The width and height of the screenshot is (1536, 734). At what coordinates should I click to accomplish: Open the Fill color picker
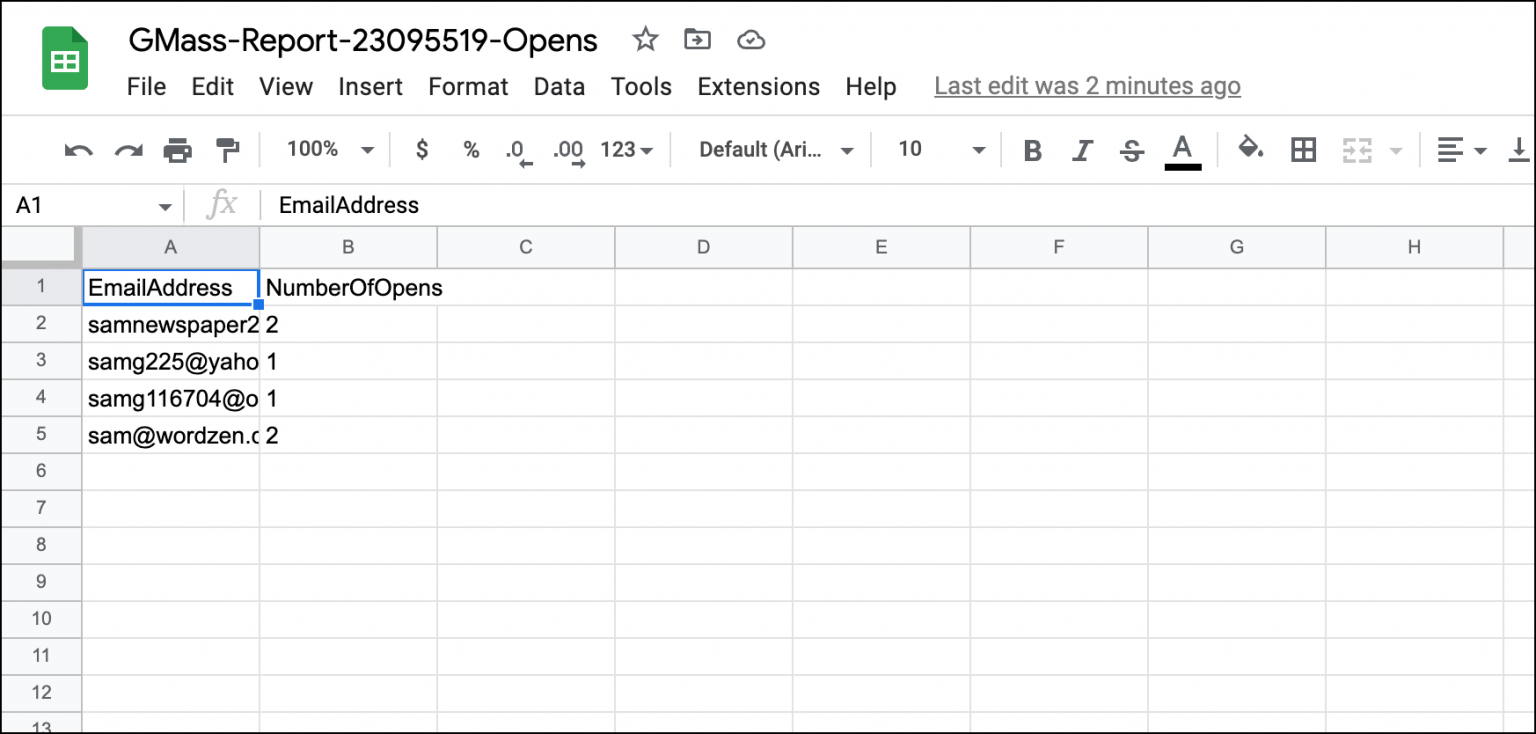1251,149
